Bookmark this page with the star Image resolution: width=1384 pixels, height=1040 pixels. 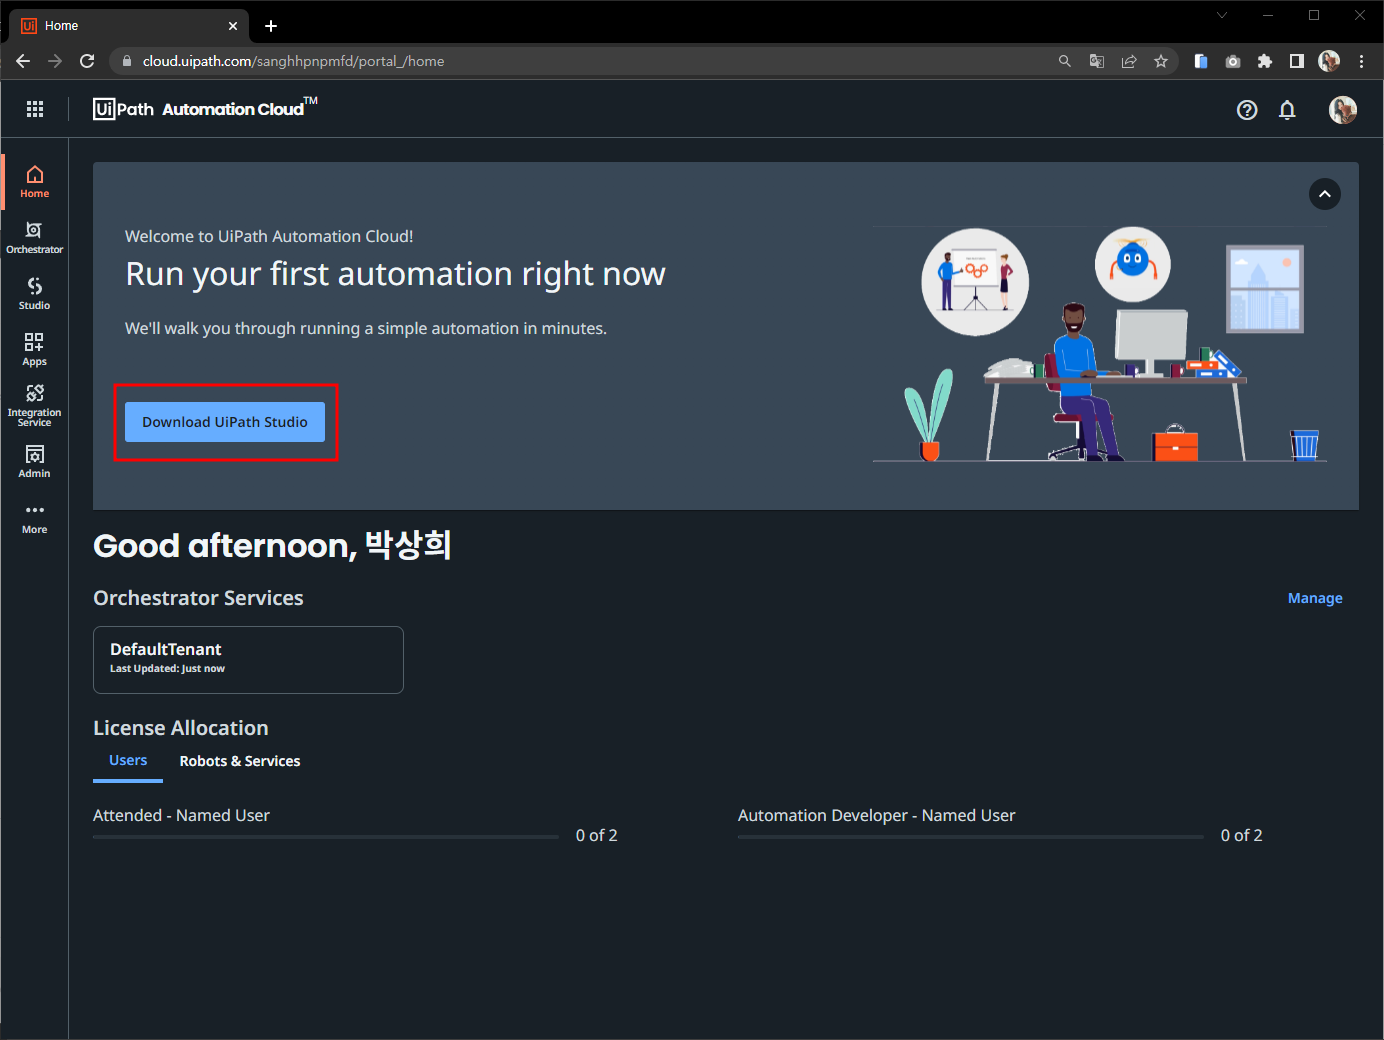1161,61
